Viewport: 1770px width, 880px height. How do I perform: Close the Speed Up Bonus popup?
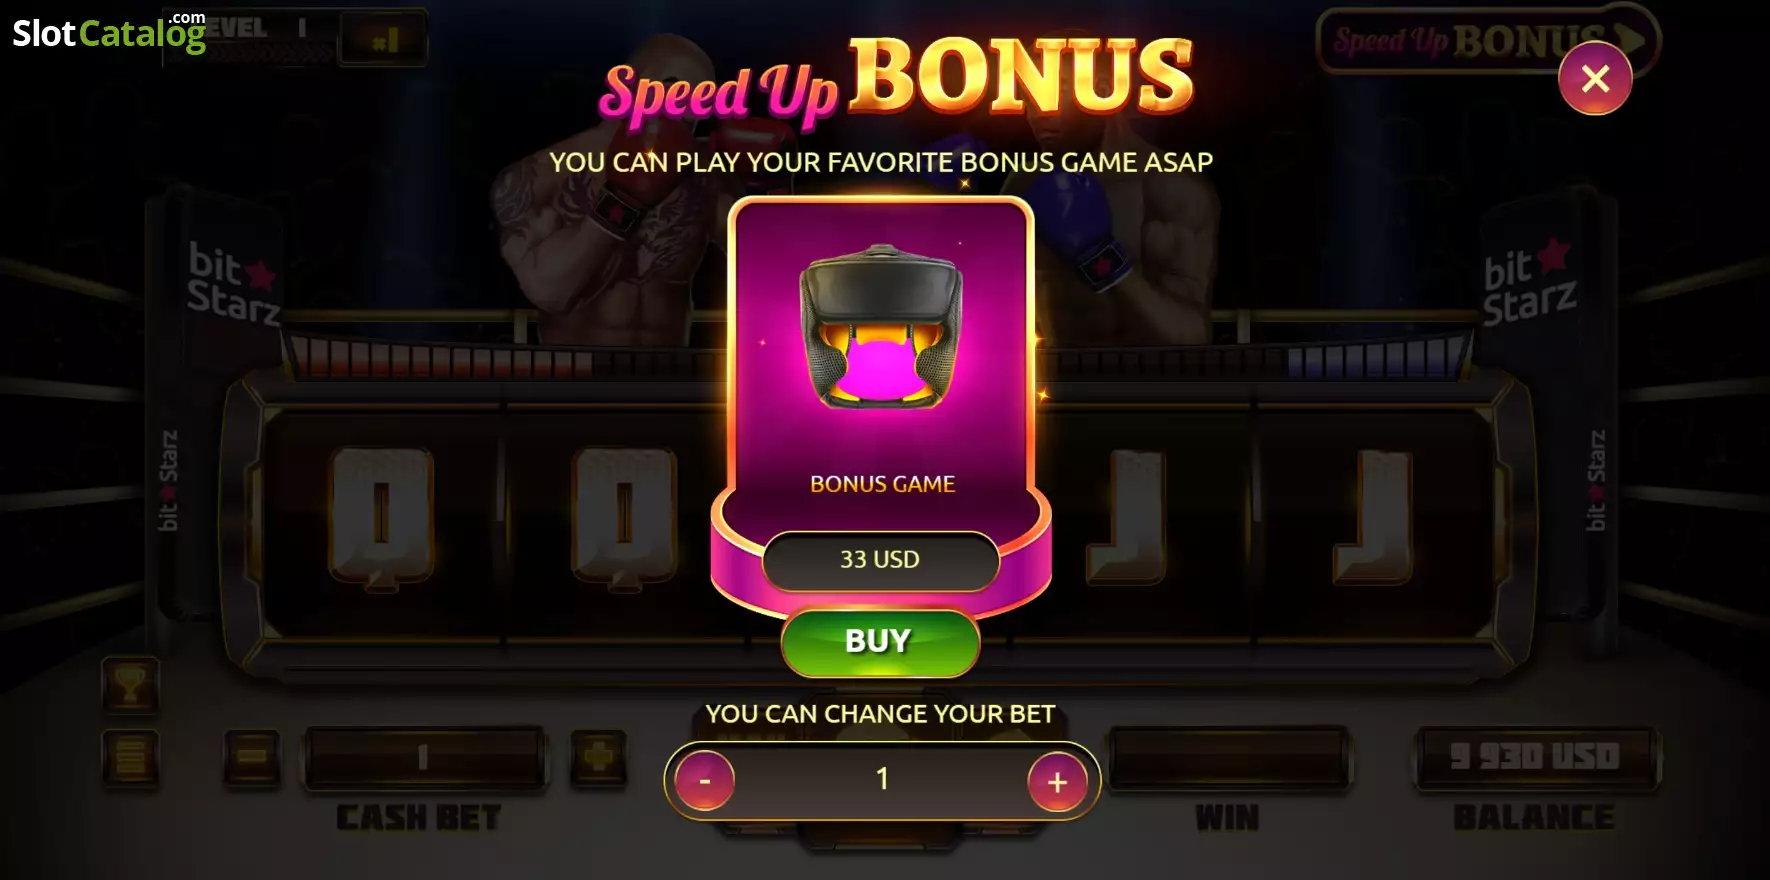[1595, 78]
